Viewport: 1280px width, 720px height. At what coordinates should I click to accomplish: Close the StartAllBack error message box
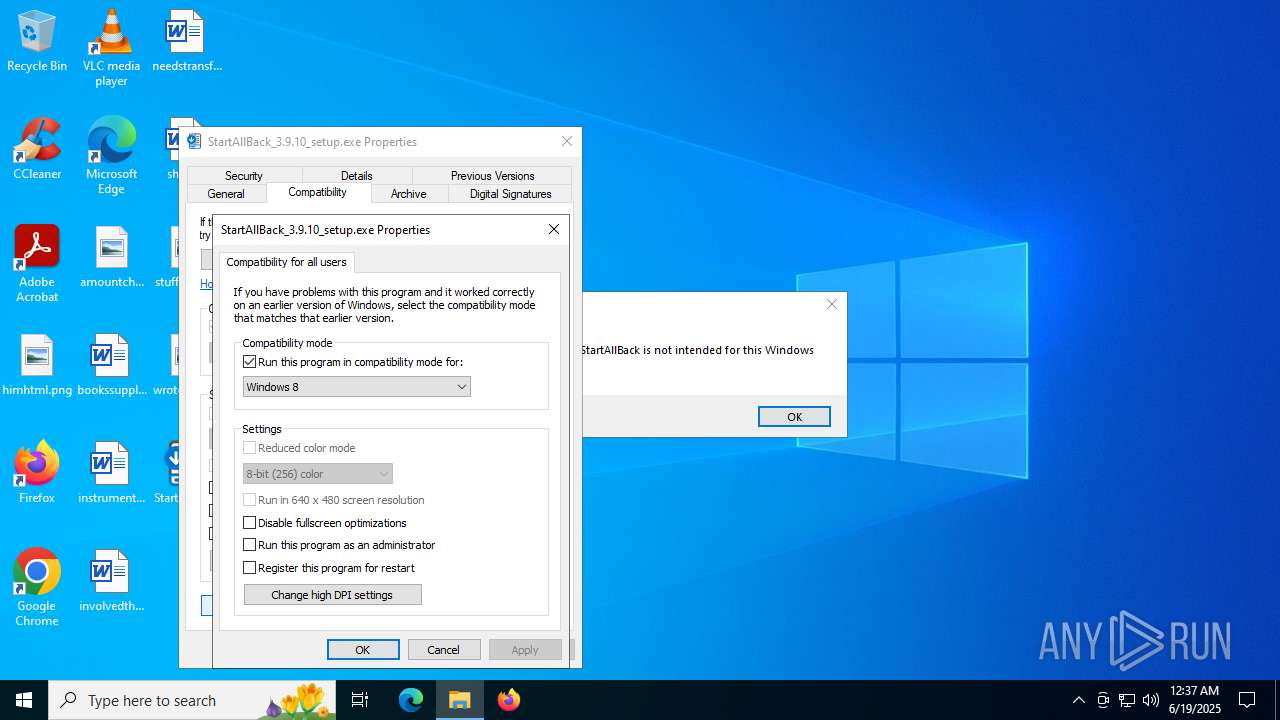pos(832,304)
